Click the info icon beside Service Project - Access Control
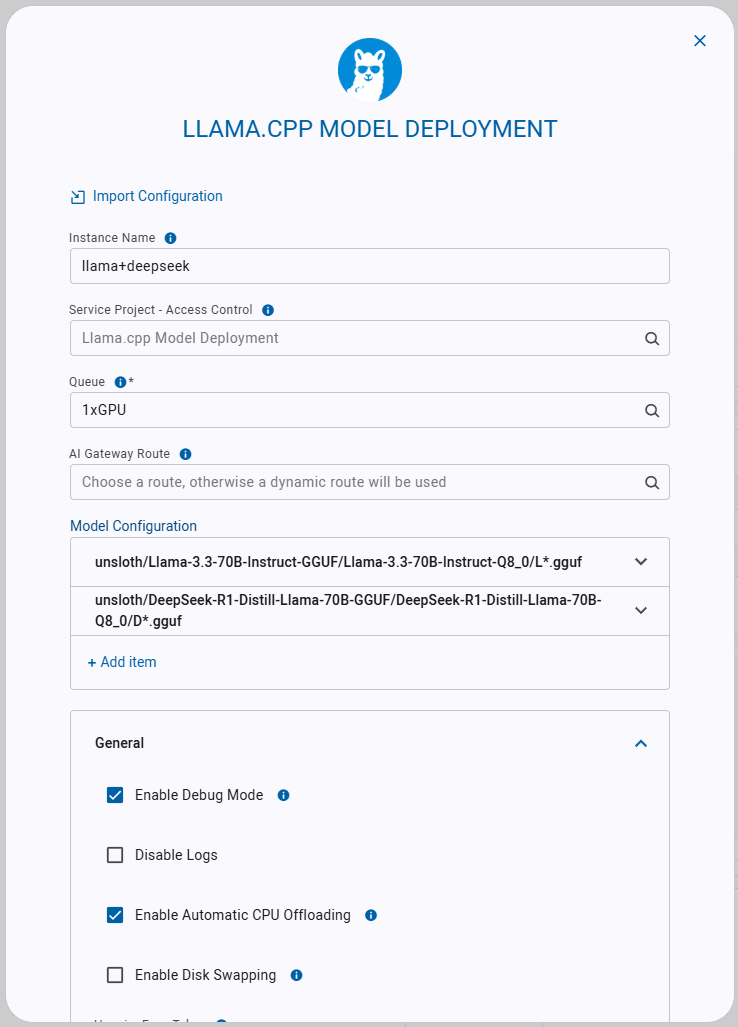The image size is (738, 1027). point(268,310)
